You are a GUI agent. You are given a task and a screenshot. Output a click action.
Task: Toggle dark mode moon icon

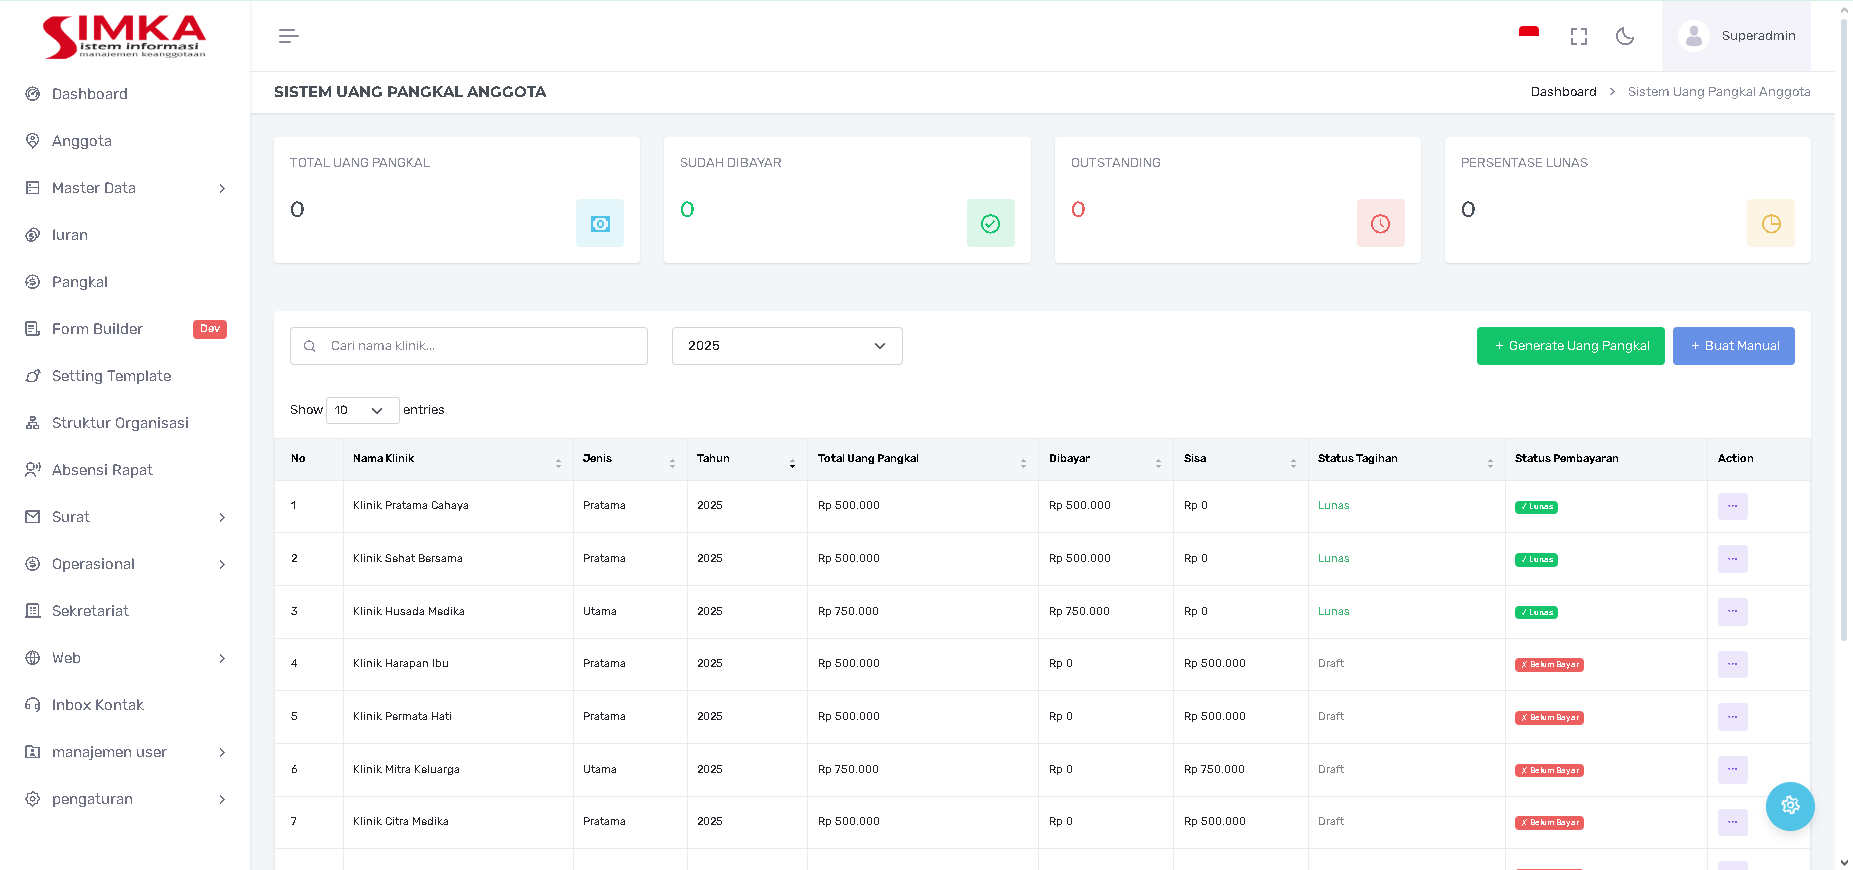pos(1625,36)
